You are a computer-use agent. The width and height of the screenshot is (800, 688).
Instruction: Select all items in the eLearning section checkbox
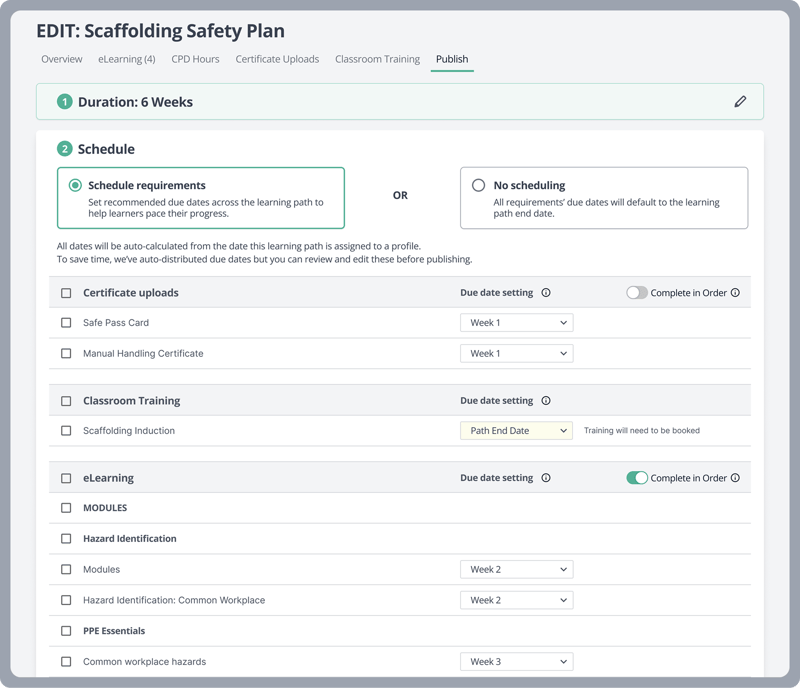pos(66,478)
